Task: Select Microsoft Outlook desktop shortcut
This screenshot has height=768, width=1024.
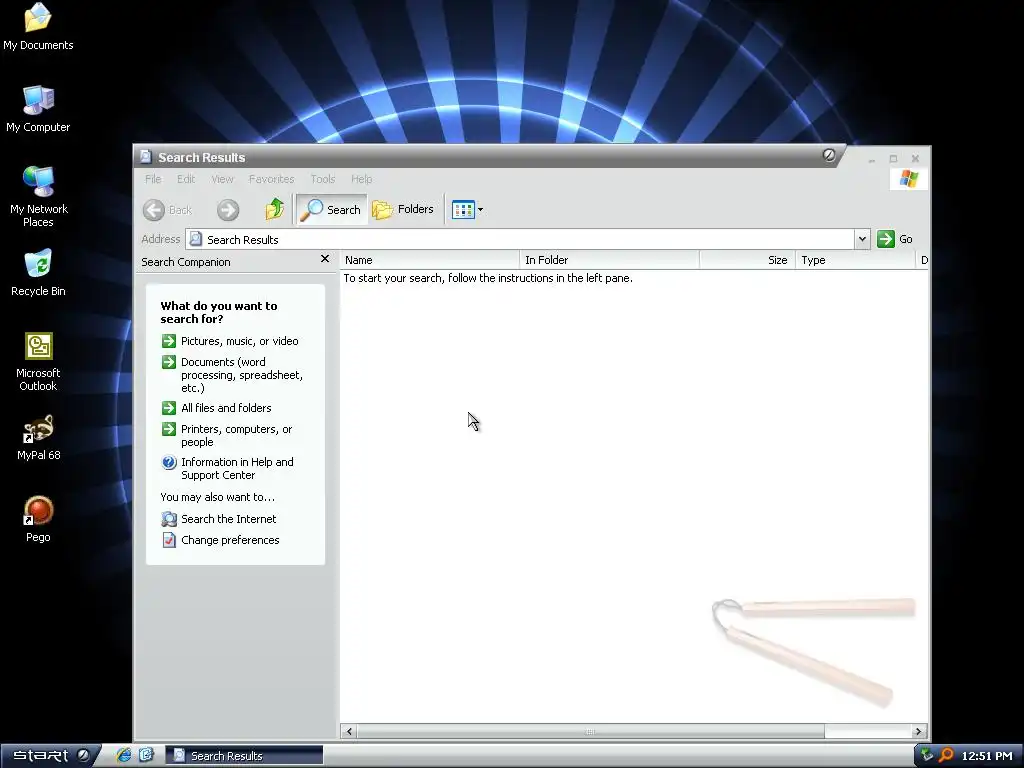Action: 38,362
